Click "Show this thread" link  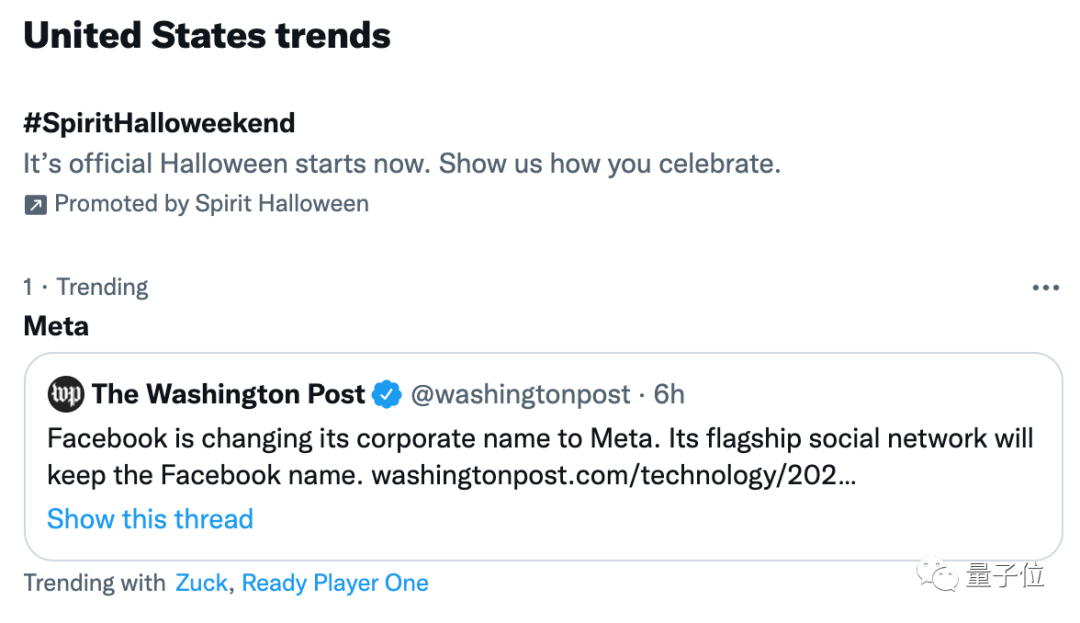(x=150, y=519)
